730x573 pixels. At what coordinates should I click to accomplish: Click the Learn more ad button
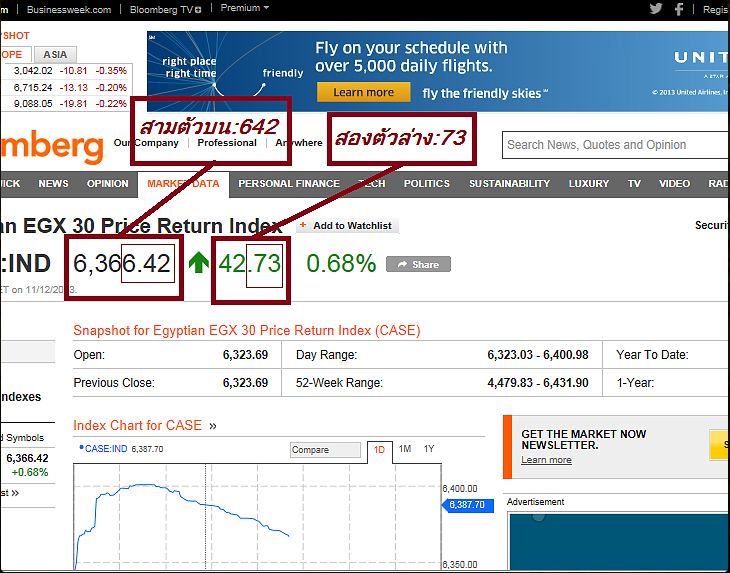[364, 92]
